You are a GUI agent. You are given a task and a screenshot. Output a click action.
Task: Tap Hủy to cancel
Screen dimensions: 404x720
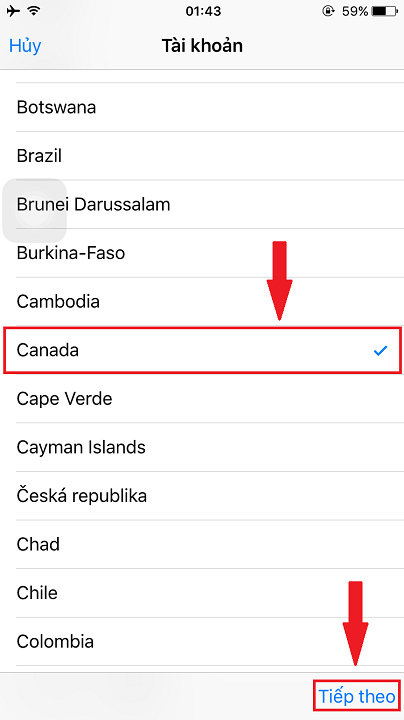click(x=25, y=46)
